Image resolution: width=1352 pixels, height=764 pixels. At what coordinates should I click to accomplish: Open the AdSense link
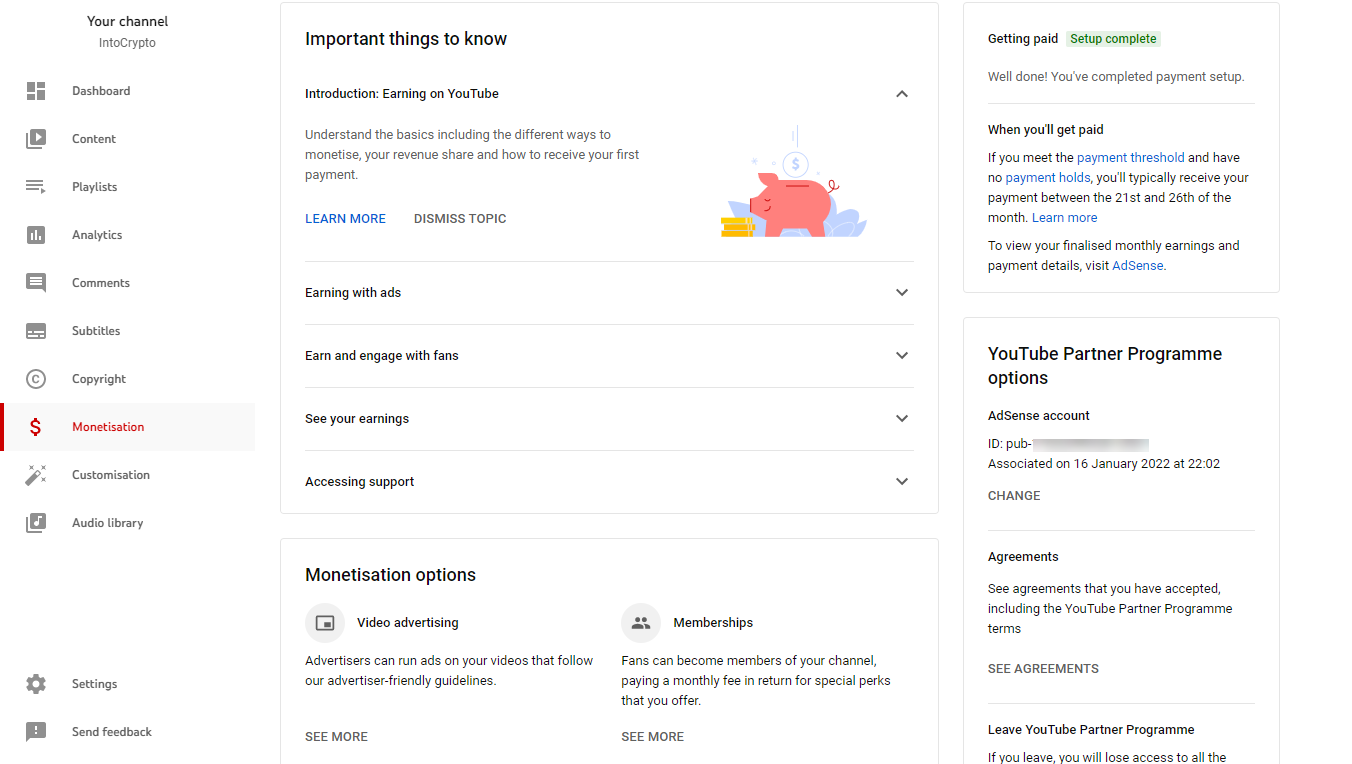click(x=1137, y=266)
